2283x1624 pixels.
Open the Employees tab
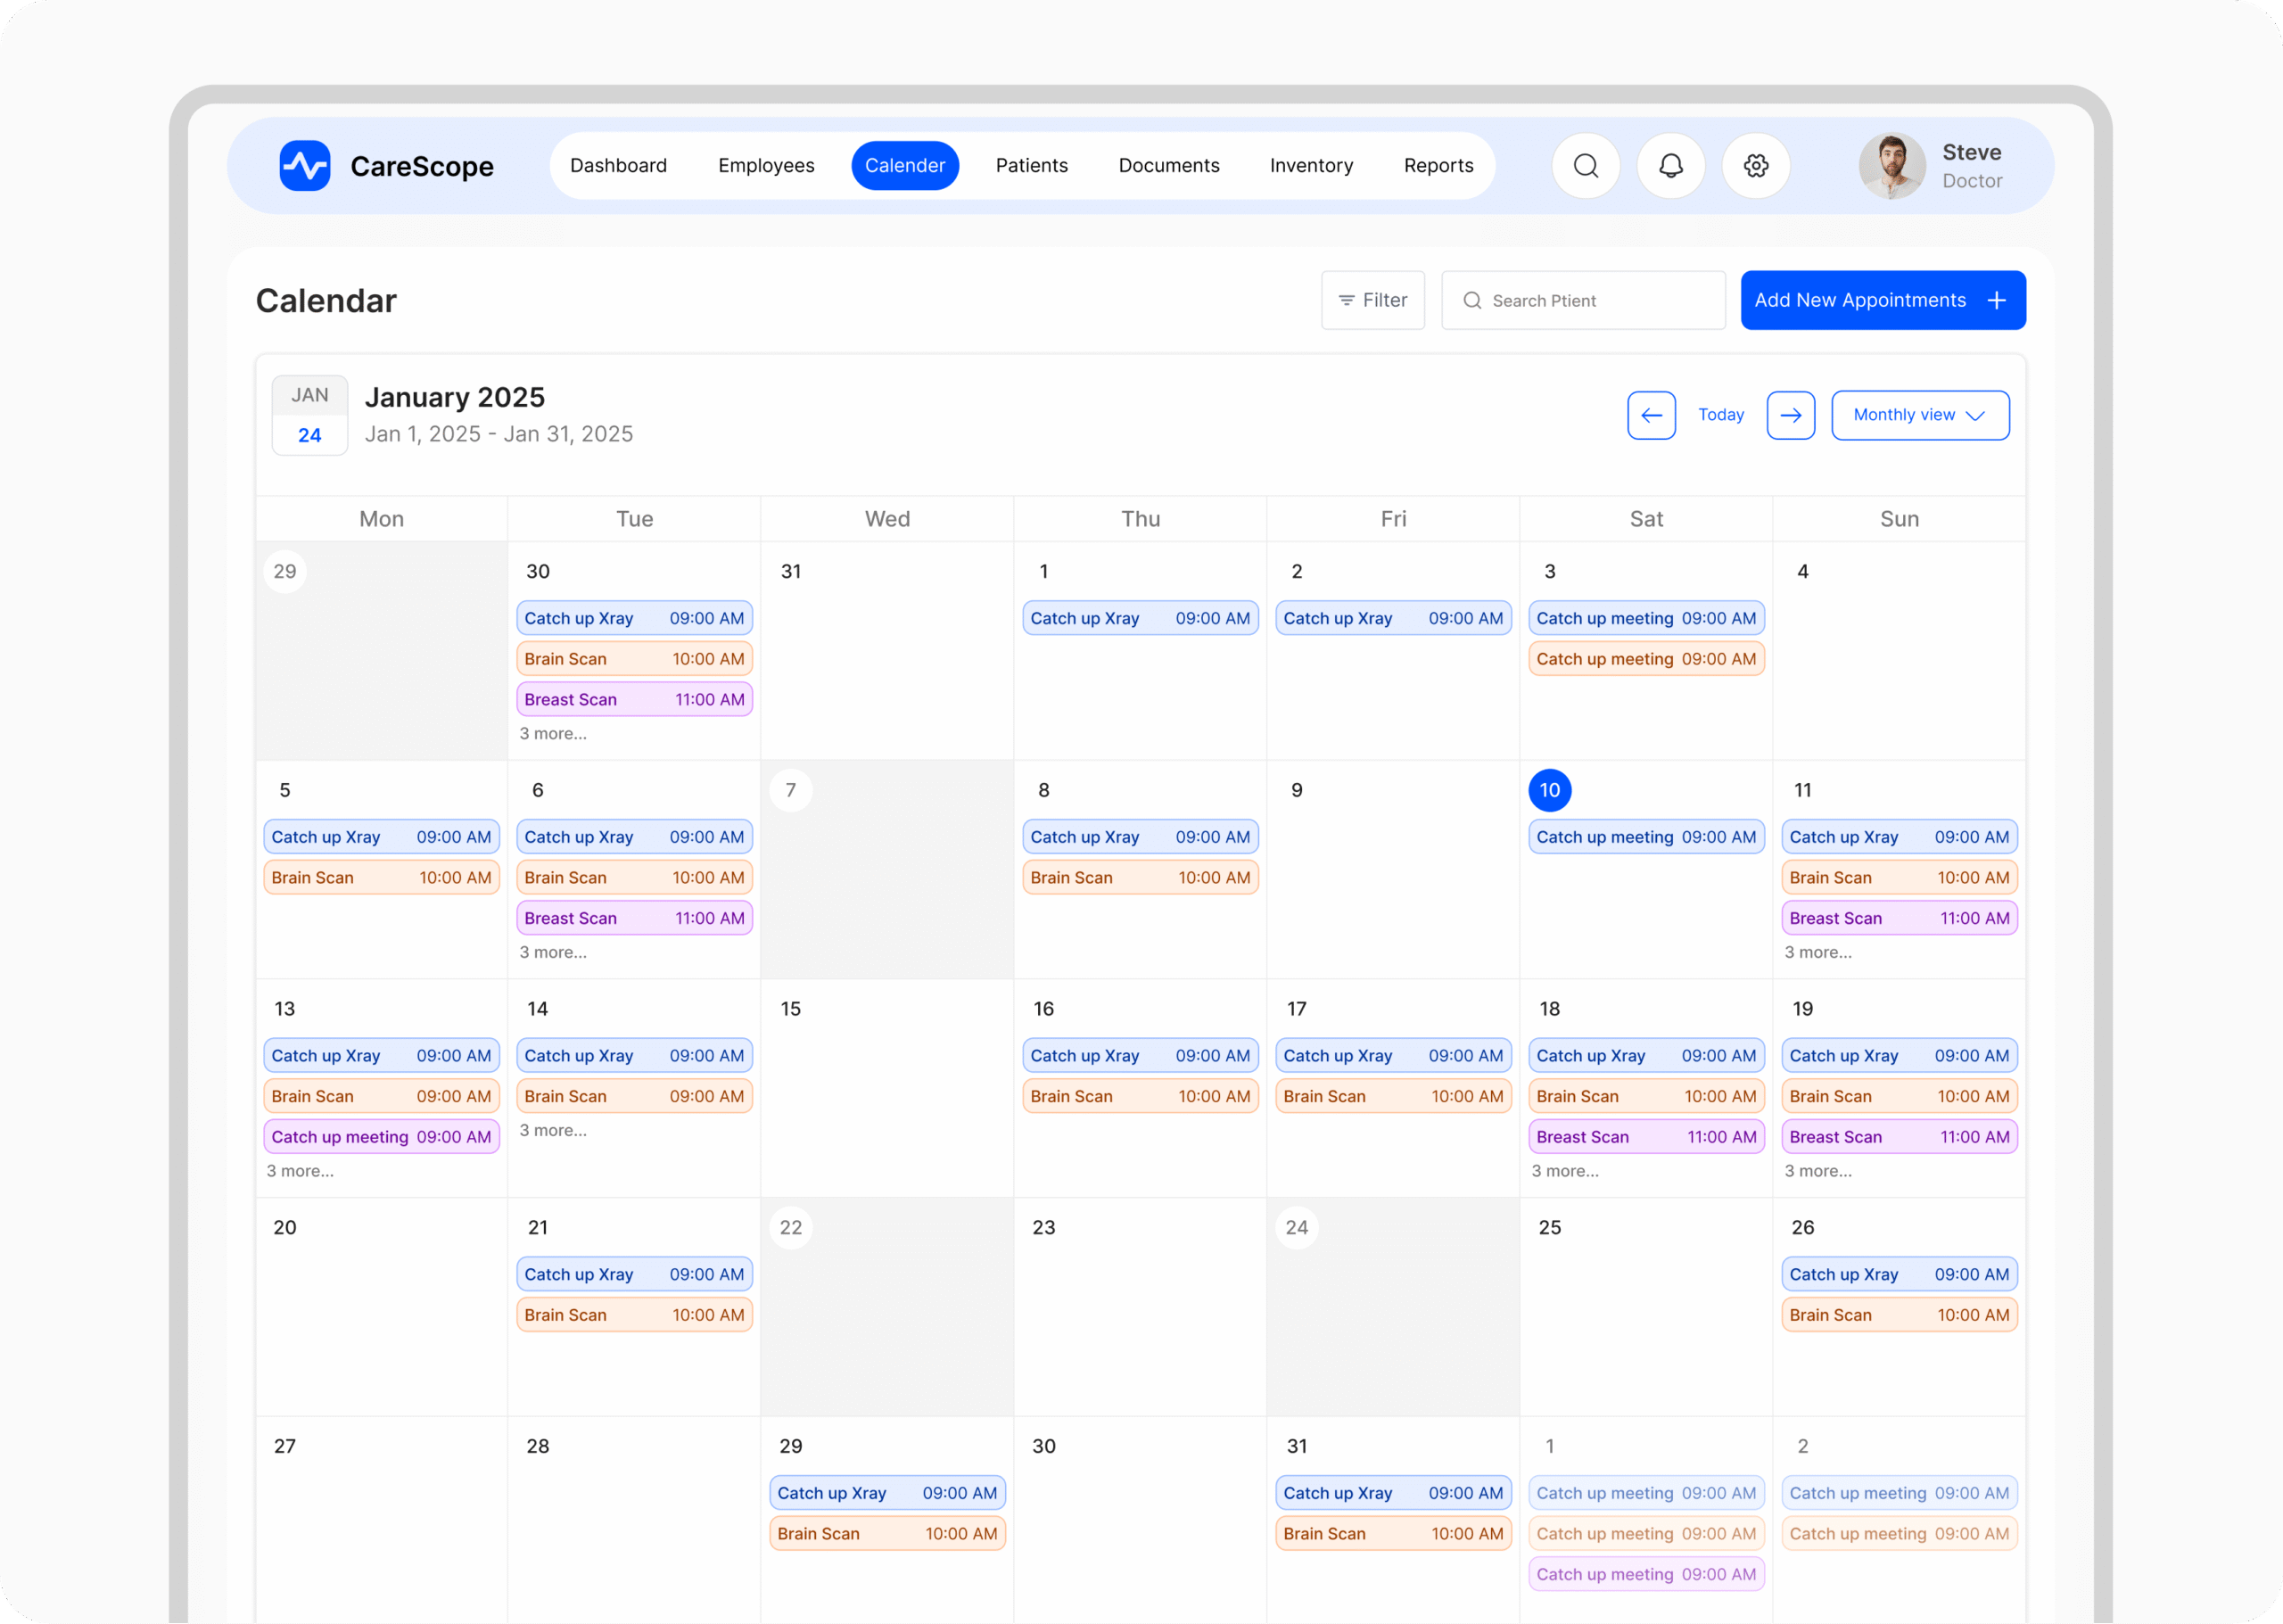click(x=766, y=166)
